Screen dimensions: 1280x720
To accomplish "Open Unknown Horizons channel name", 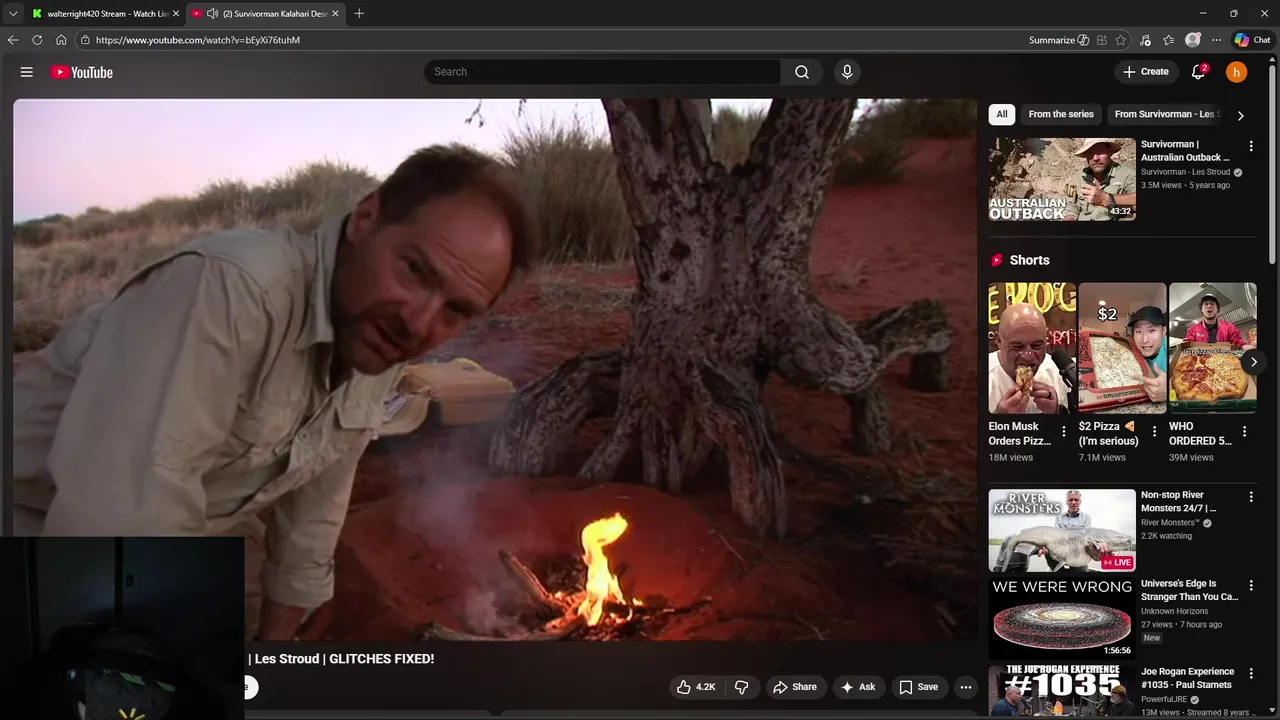I will point(1175,611).
